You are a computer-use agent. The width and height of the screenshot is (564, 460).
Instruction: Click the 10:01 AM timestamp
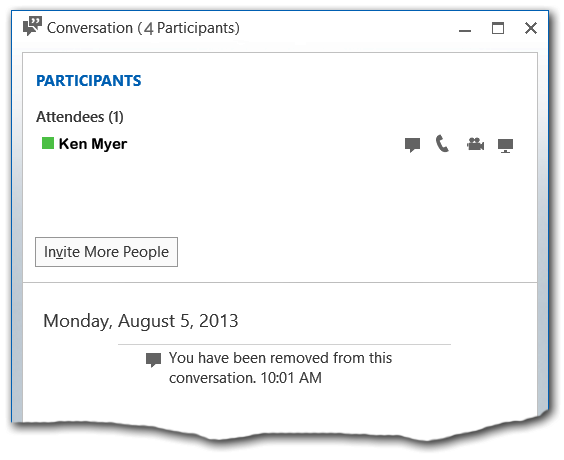pos(291,378)
